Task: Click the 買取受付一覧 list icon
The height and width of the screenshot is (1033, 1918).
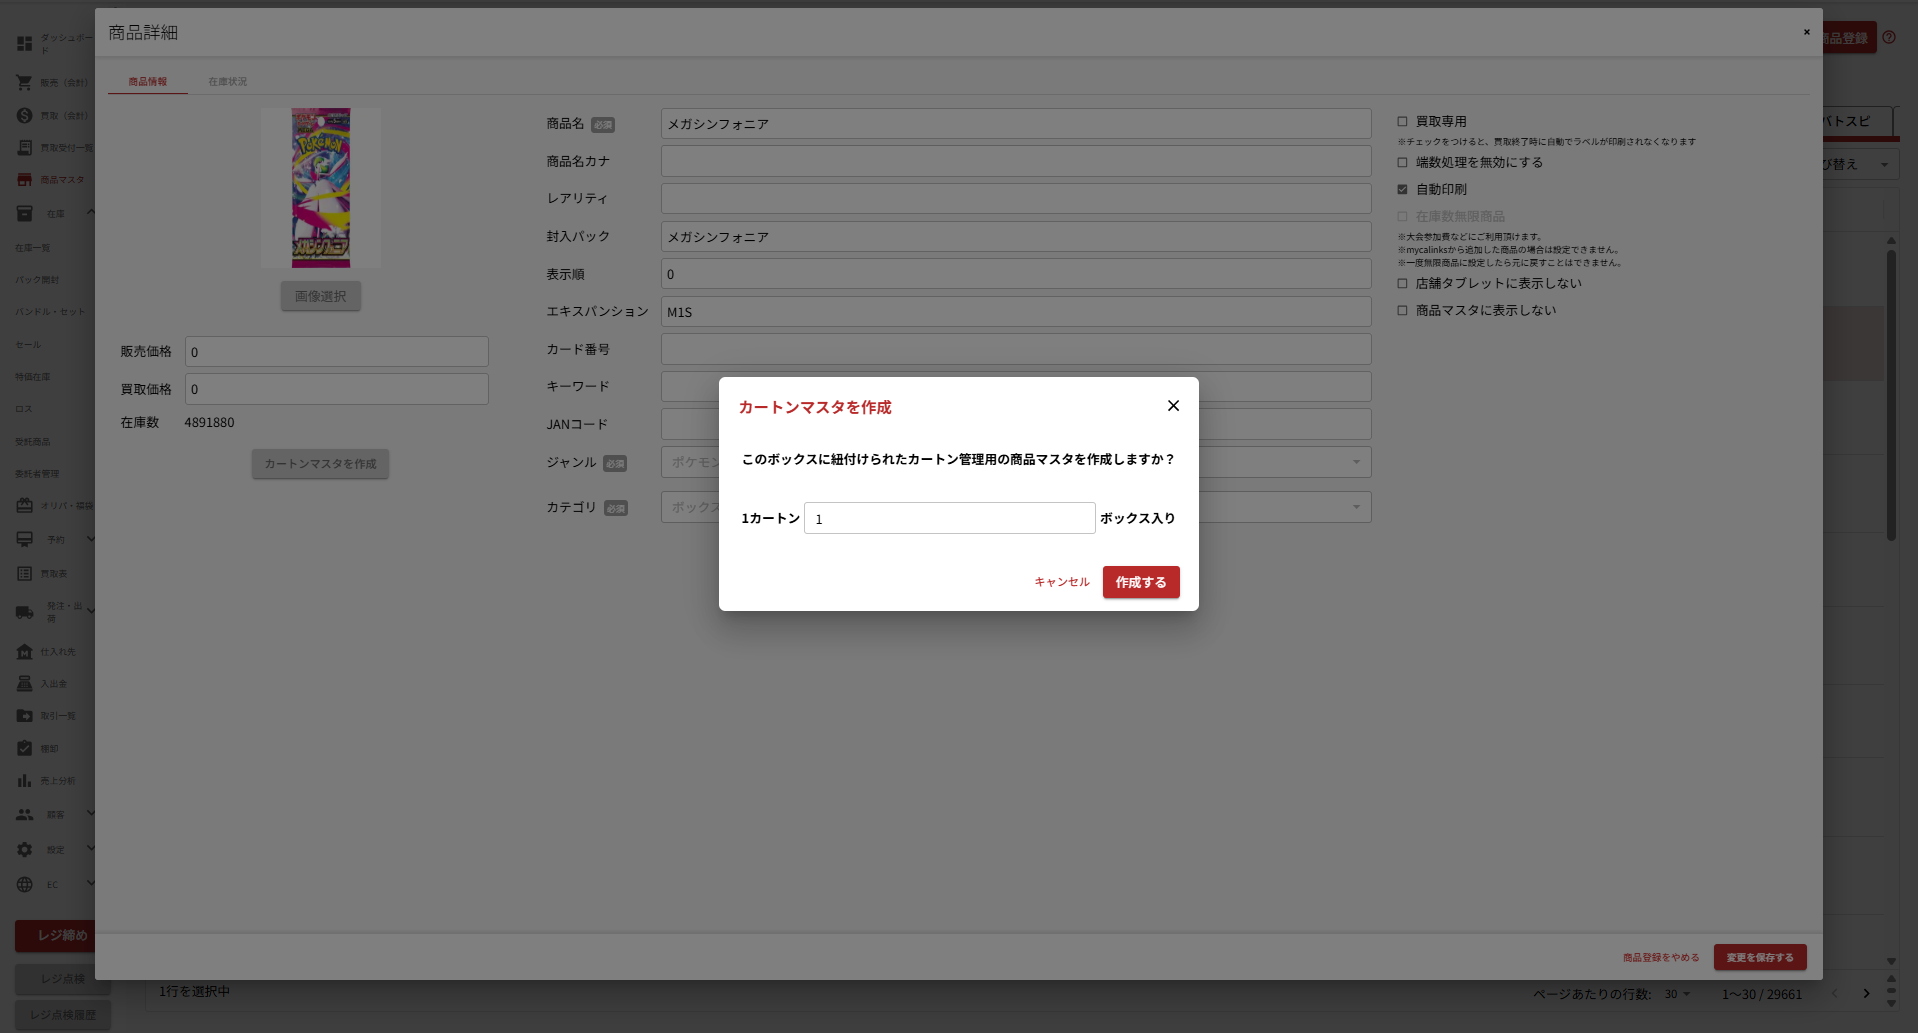Action: pyautogui.click(x=24, y=147)
